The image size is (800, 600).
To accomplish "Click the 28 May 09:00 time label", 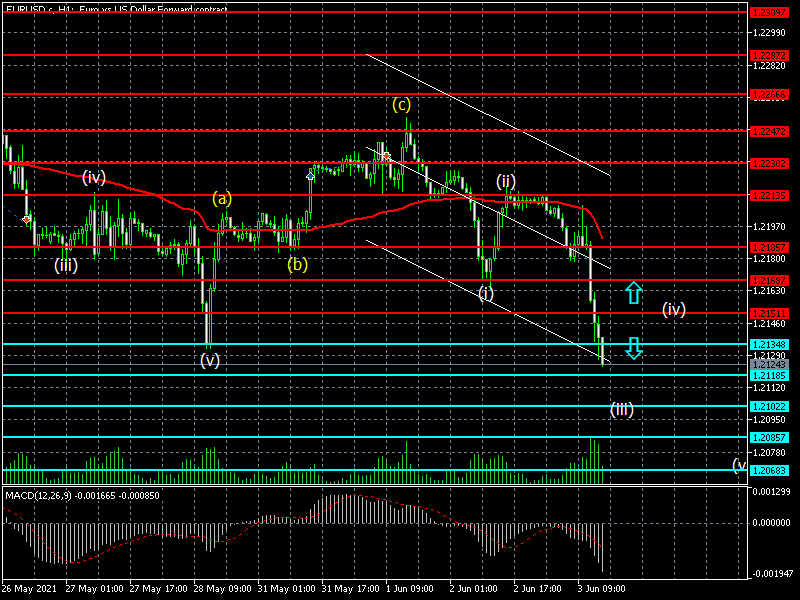I will pyautogui.click(x=222, y=589).
